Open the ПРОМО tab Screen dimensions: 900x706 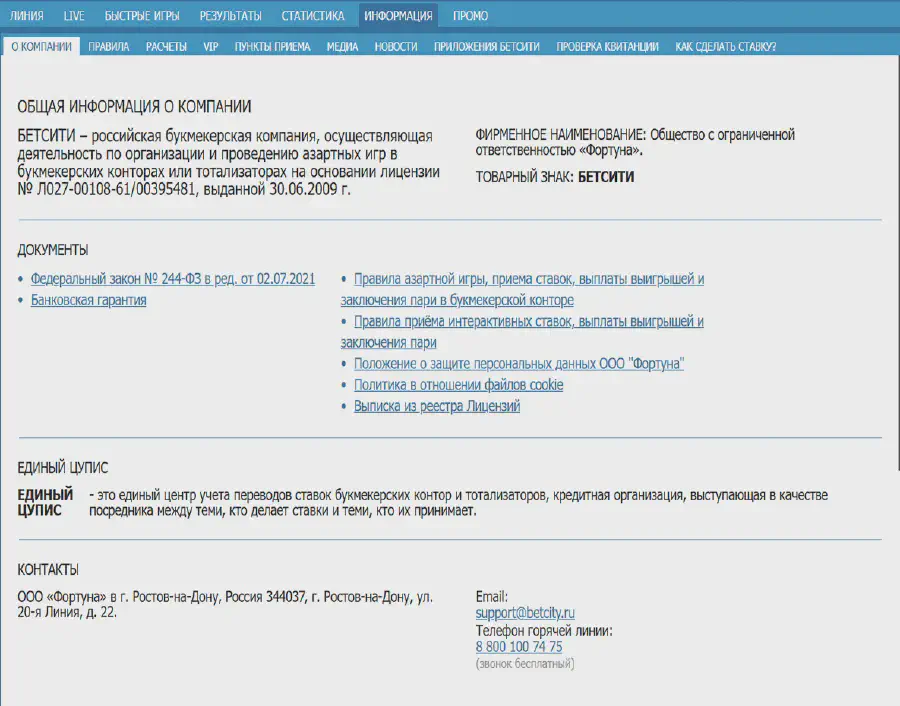(470, 16)
